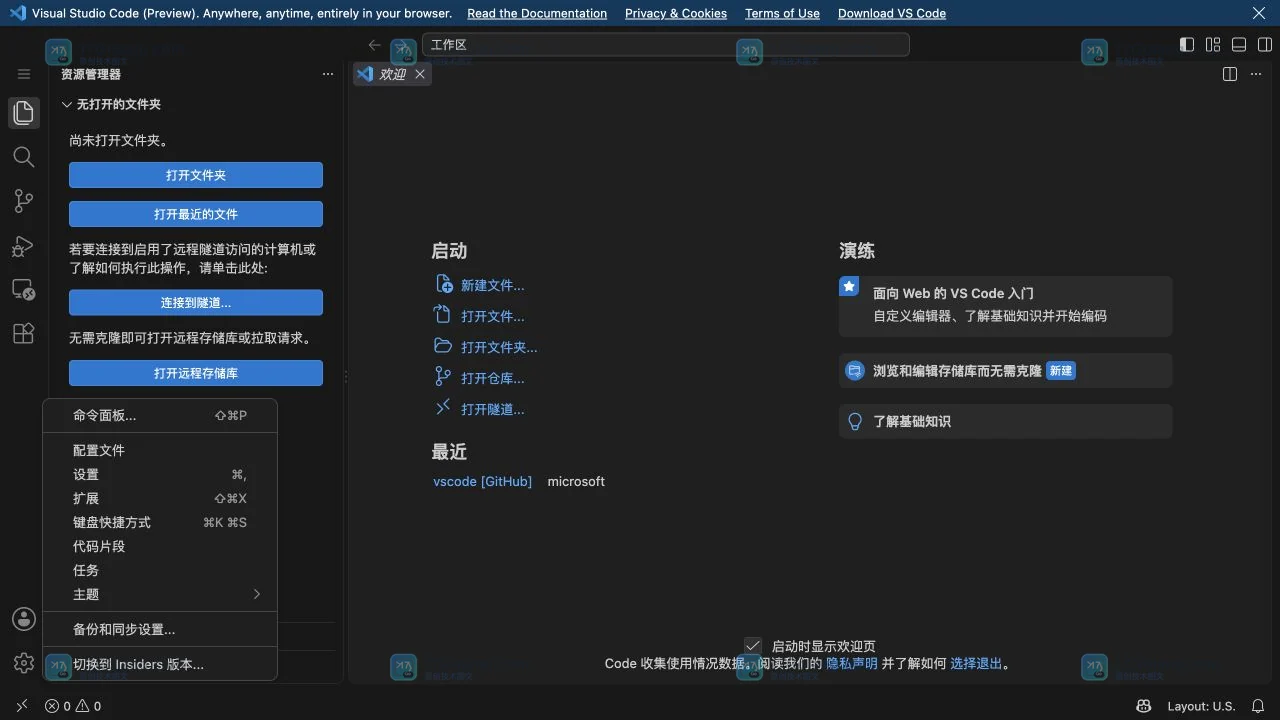The image size is (1280, 720).
Task: Choose 设置 from the manage menu
Action: 160,474
